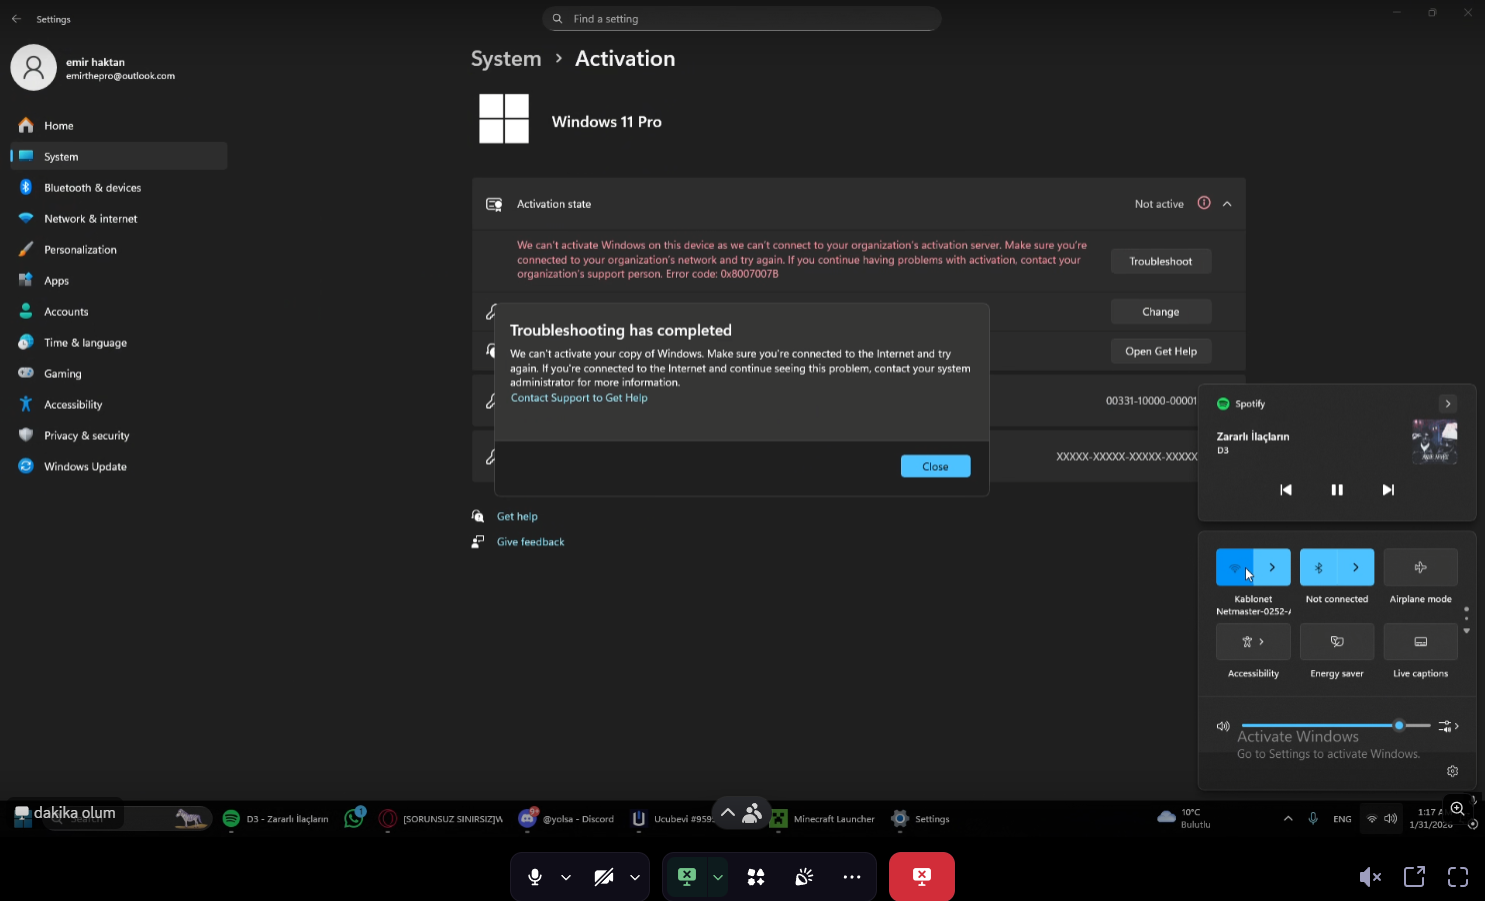Open Spotify from the taskbar
This screenshot has height=901, width=1485.
pyautogui.click(x=276, y=819)
